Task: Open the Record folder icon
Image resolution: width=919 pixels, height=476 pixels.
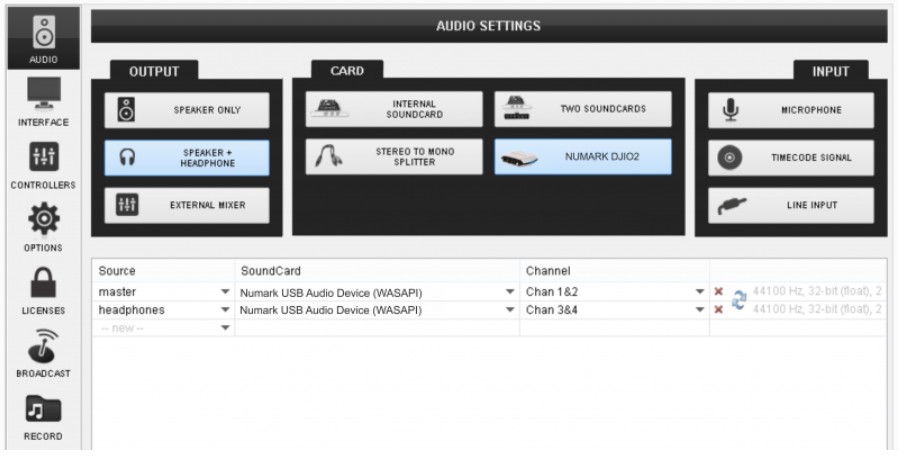Action: click(43, 416)
